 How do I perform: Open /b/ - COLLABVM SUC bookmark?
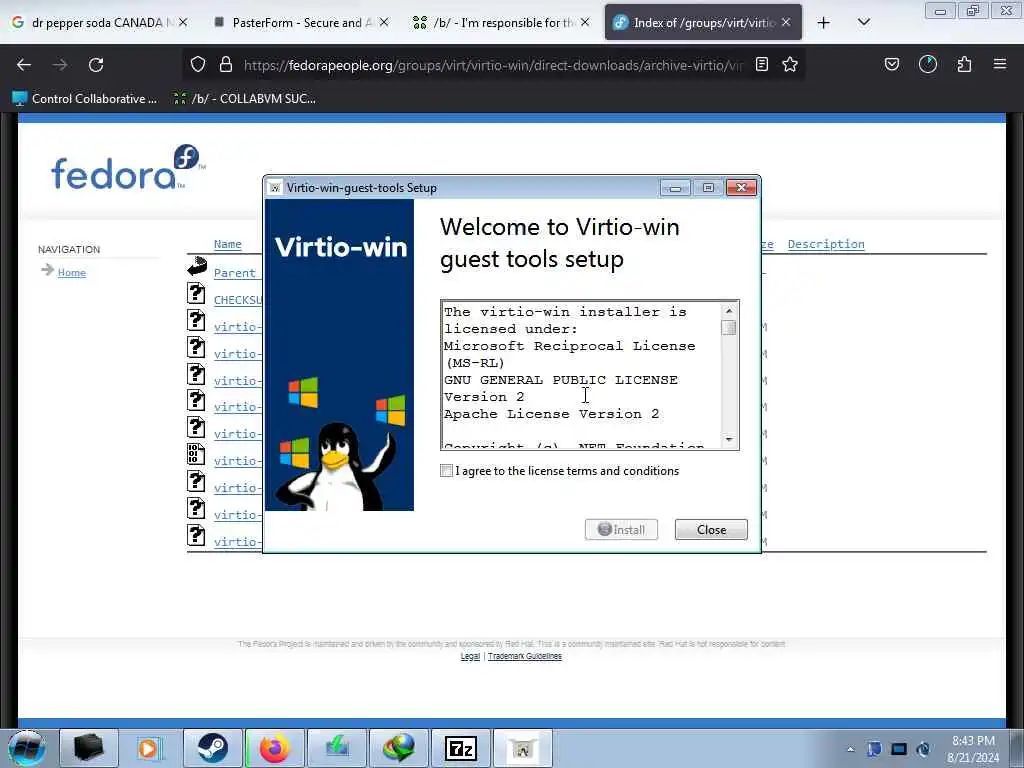244,99
